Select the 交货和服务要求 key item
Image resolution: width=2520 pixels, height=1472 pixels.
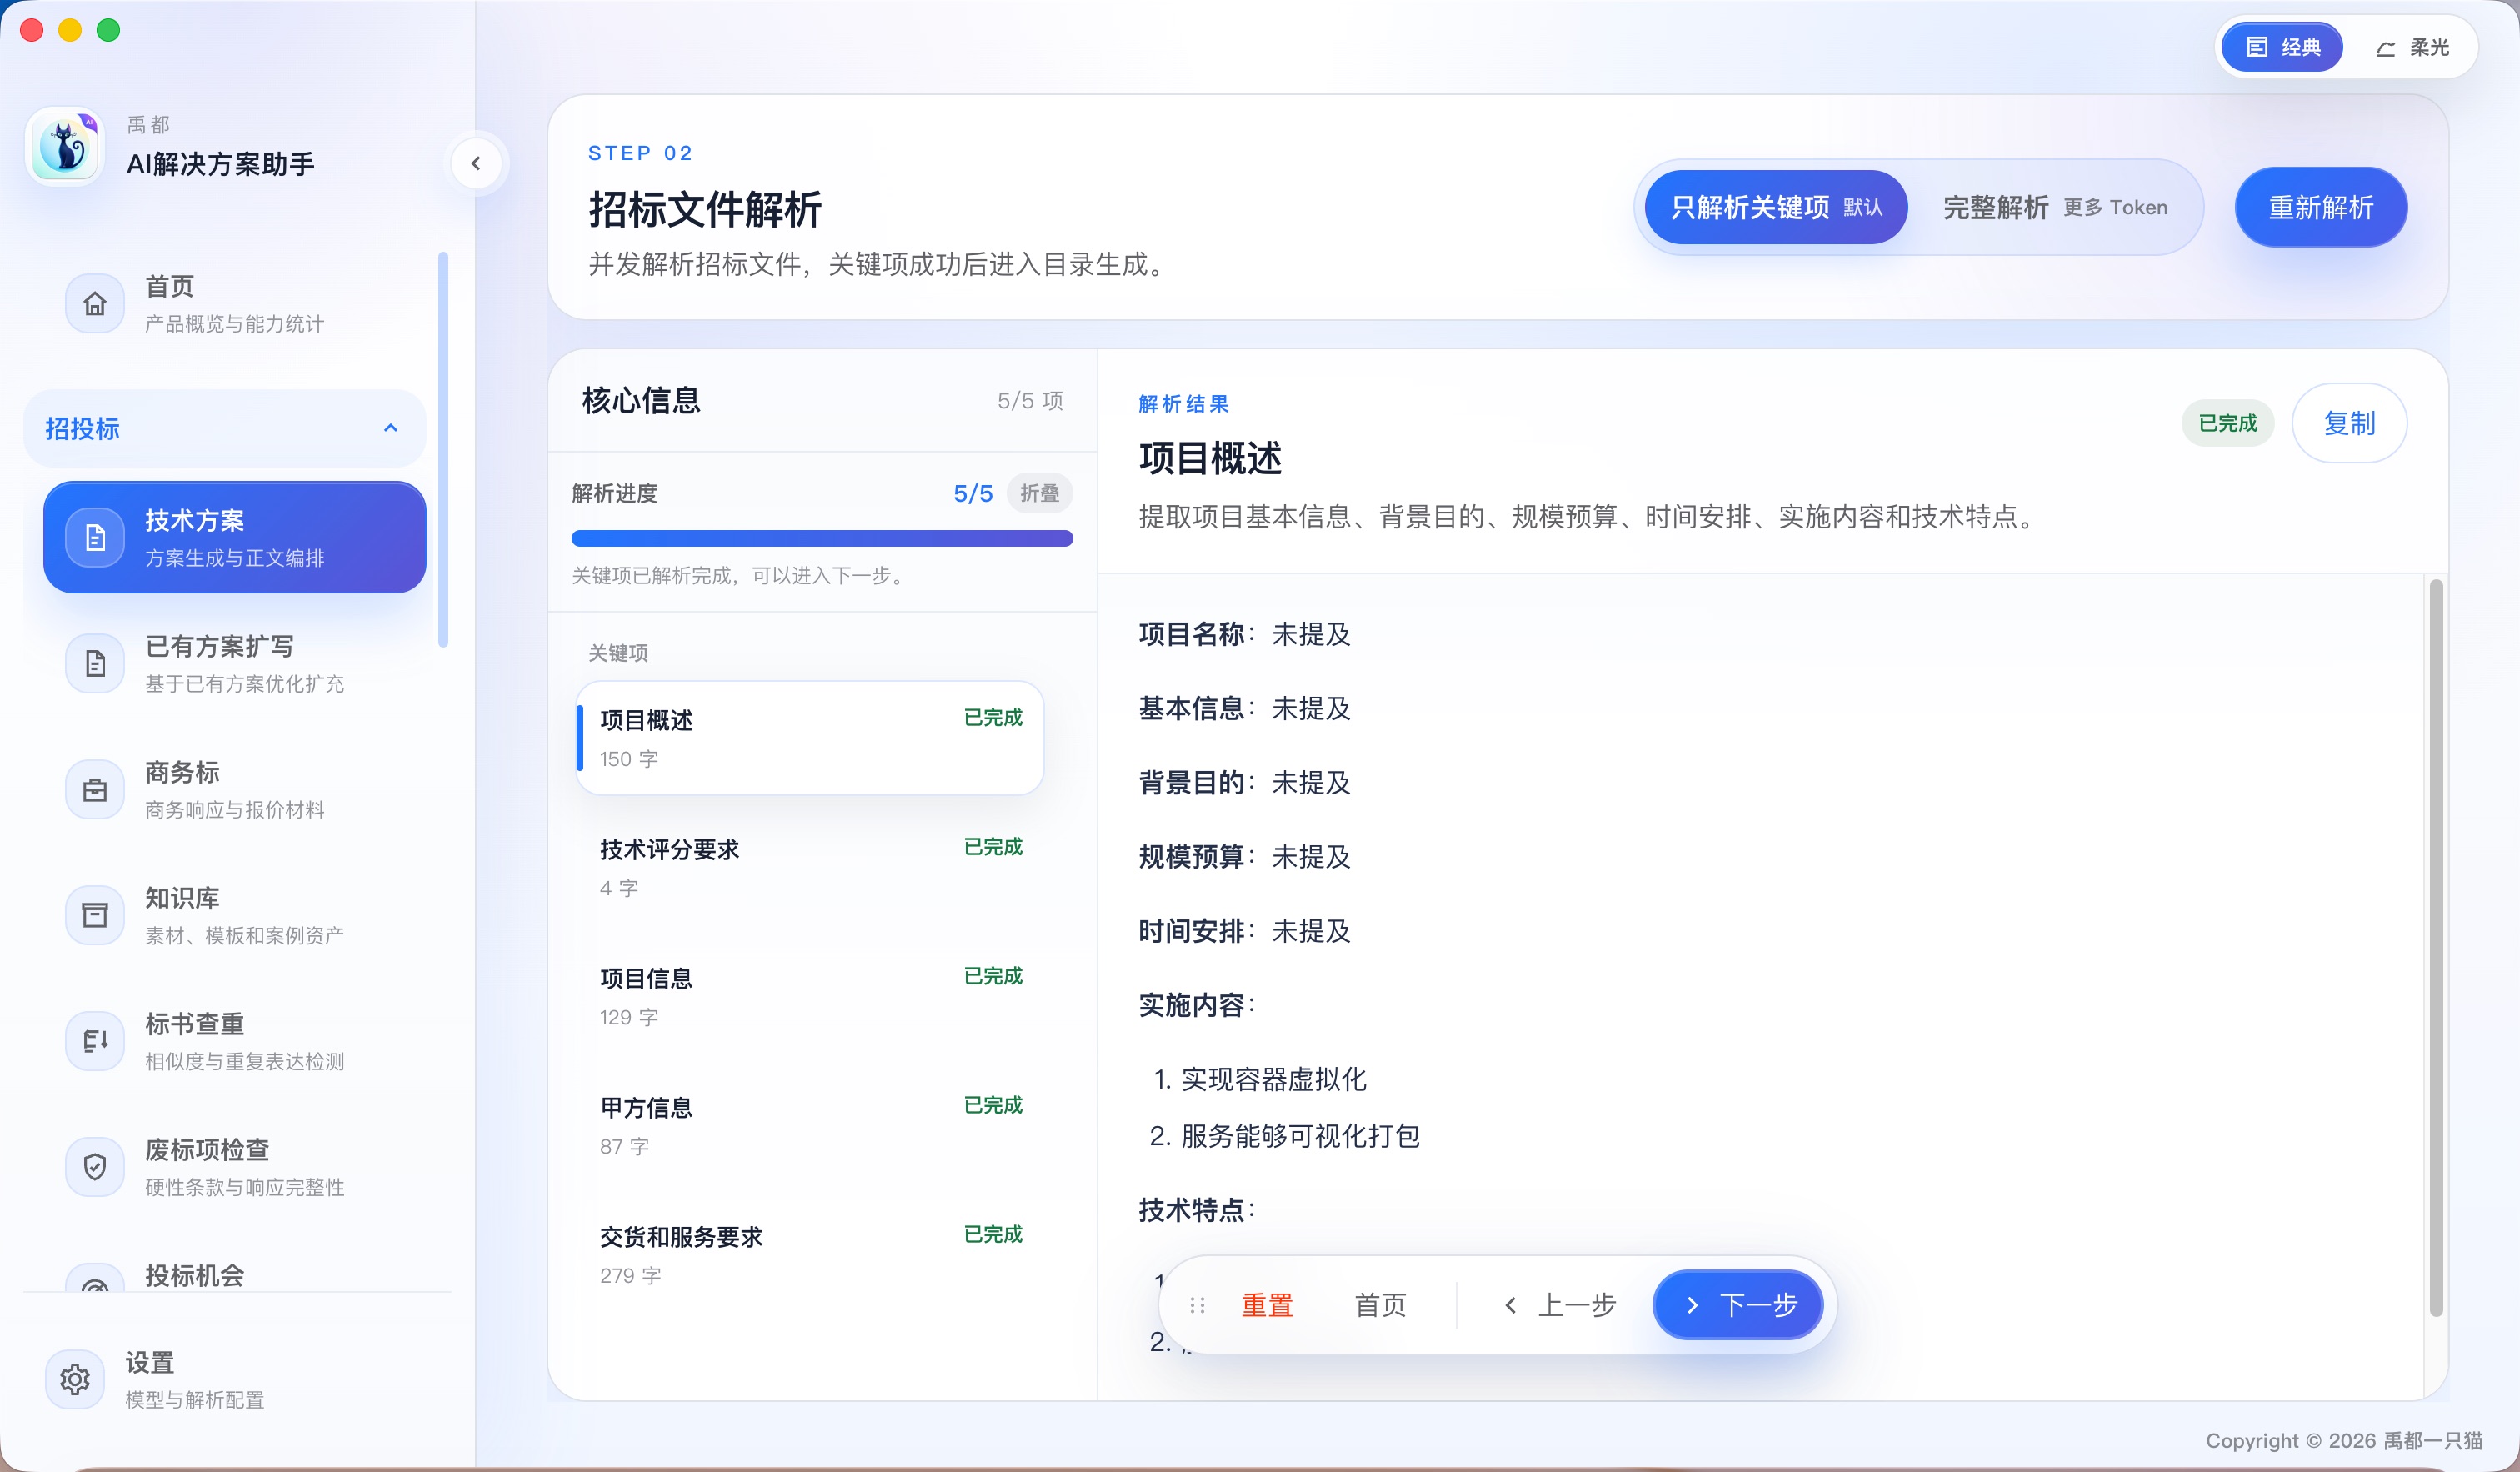(x=810, y=1254)
